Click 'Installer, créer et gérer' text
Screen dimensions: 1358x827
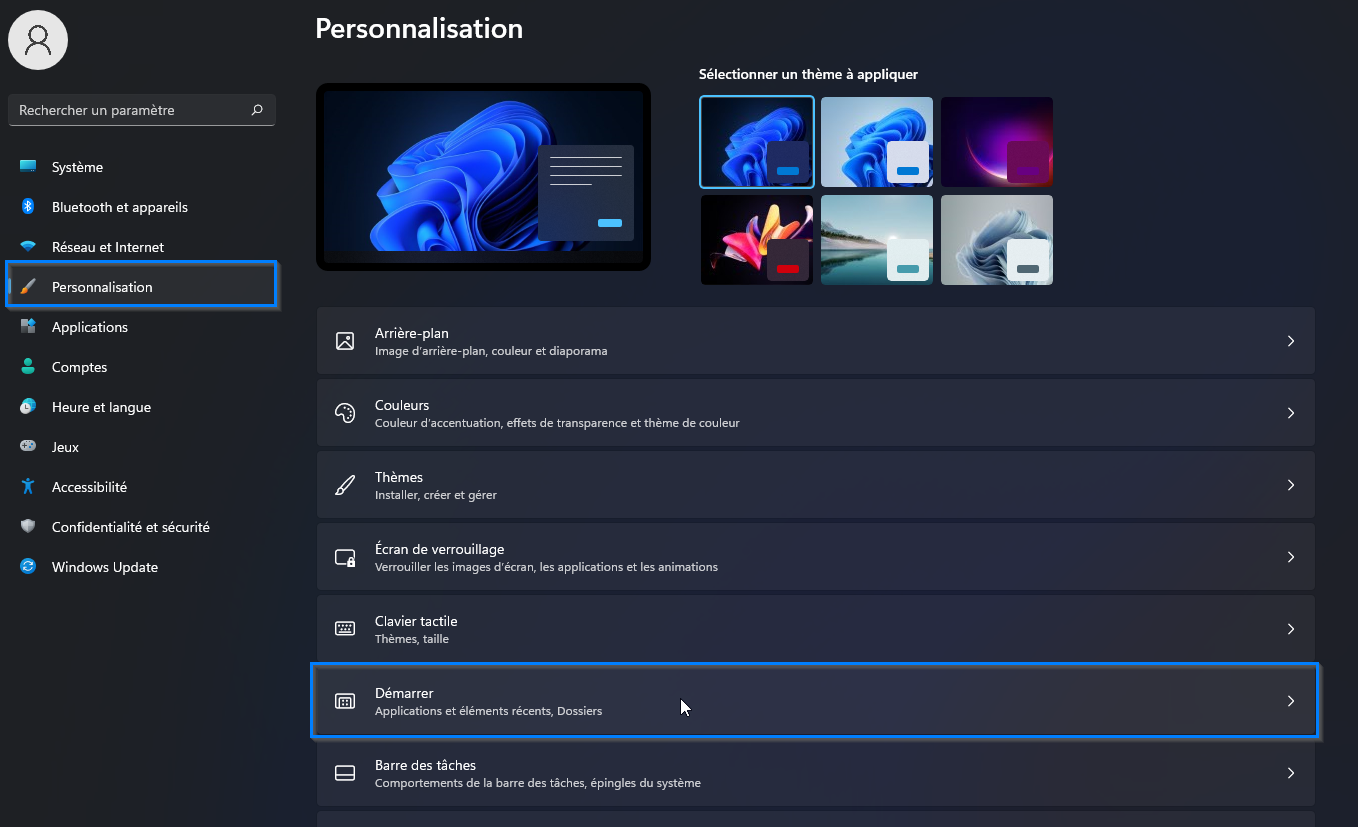pyautogui.click(x=436, y=495)
